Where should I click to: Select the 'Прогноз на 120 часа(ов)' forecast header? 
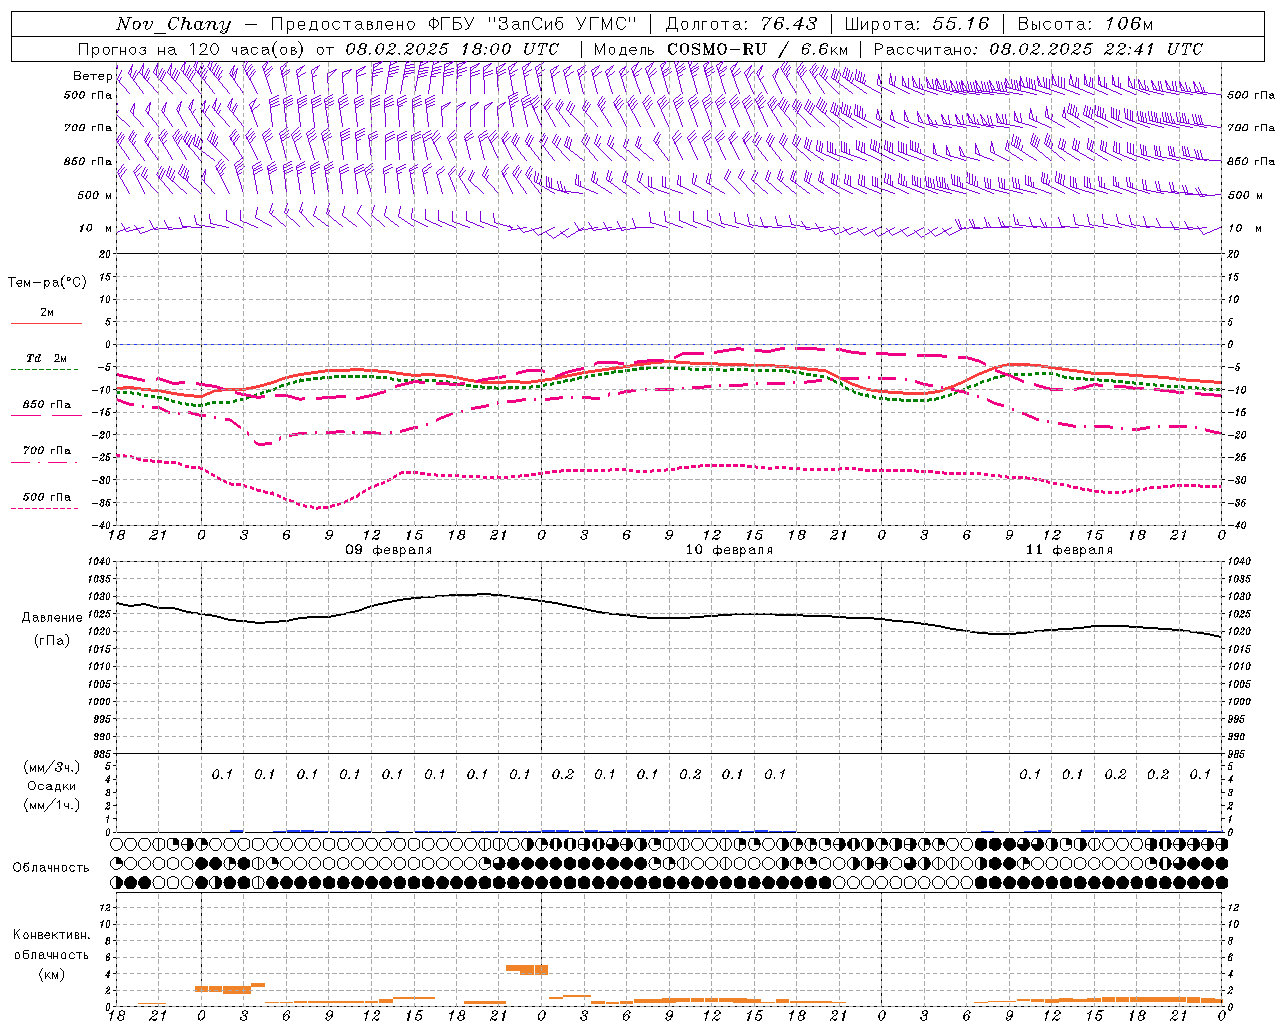click(x=192, y=49)
